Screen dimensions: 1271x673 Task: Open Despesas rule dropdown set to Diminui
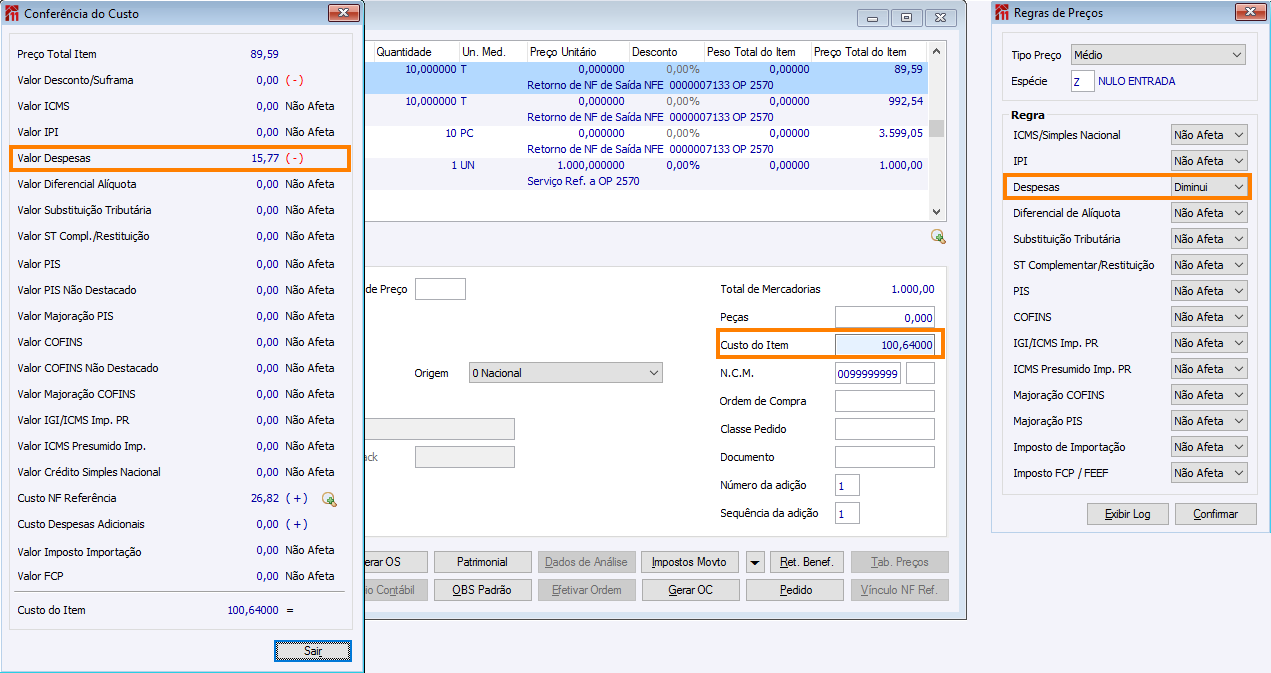click(1209, 187)
